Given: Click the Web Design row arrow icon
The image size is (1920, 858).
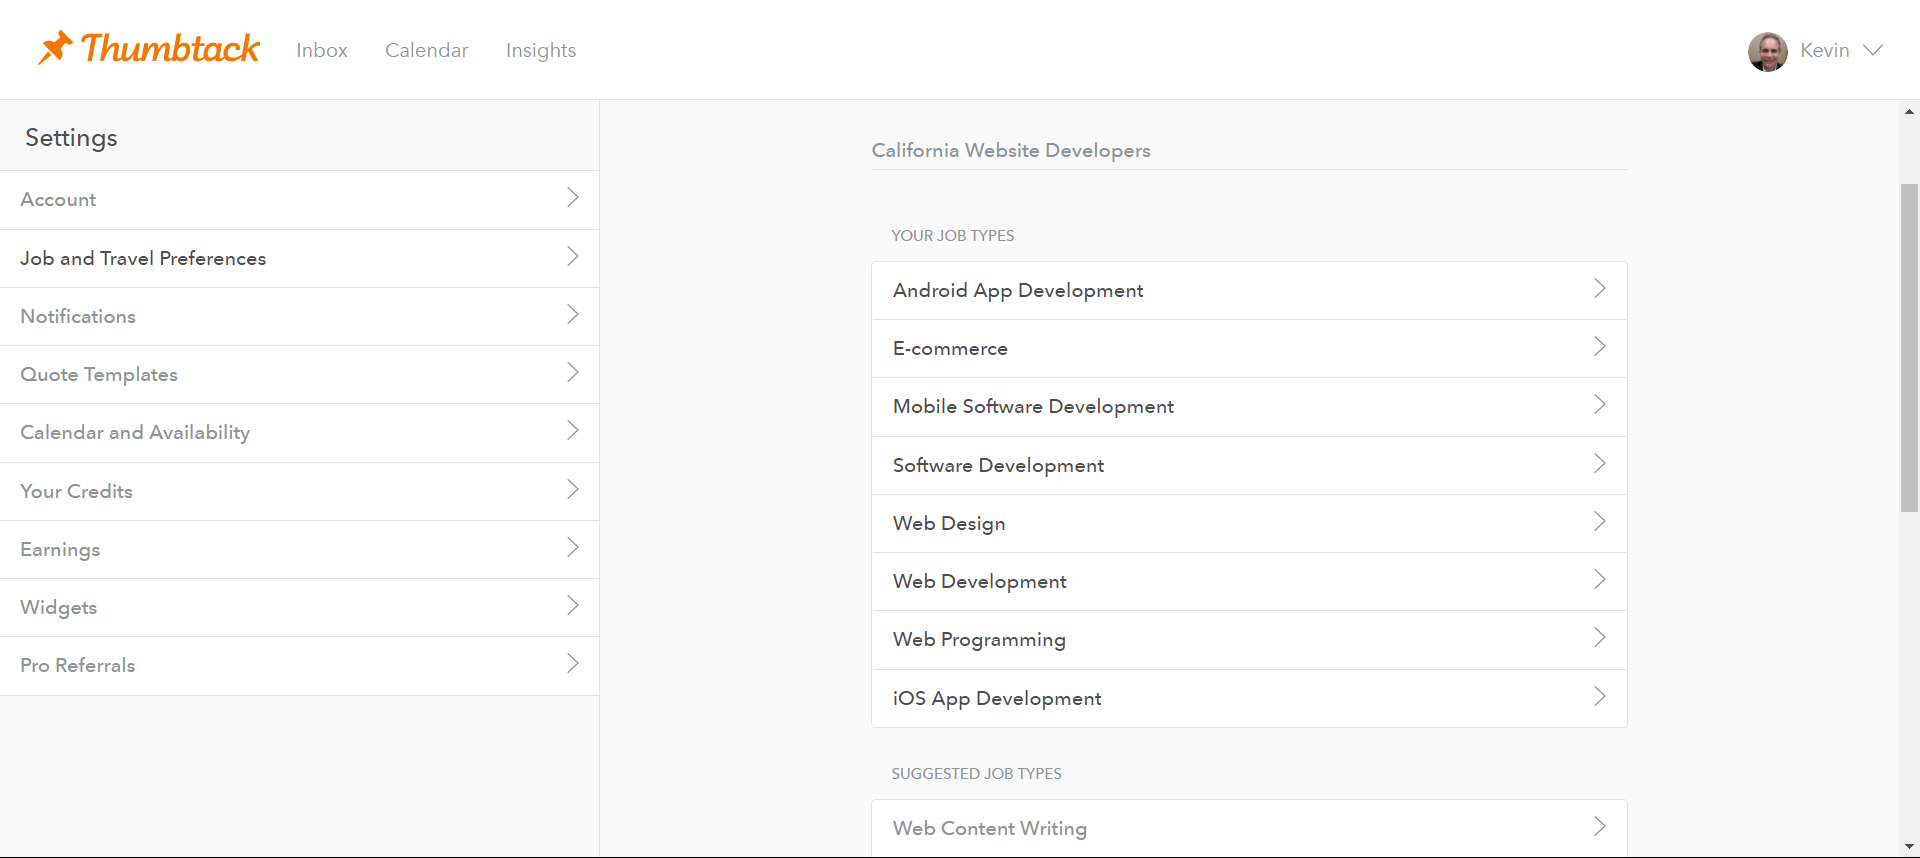Looking at the screenshot, I should (x=1599, y=522).
